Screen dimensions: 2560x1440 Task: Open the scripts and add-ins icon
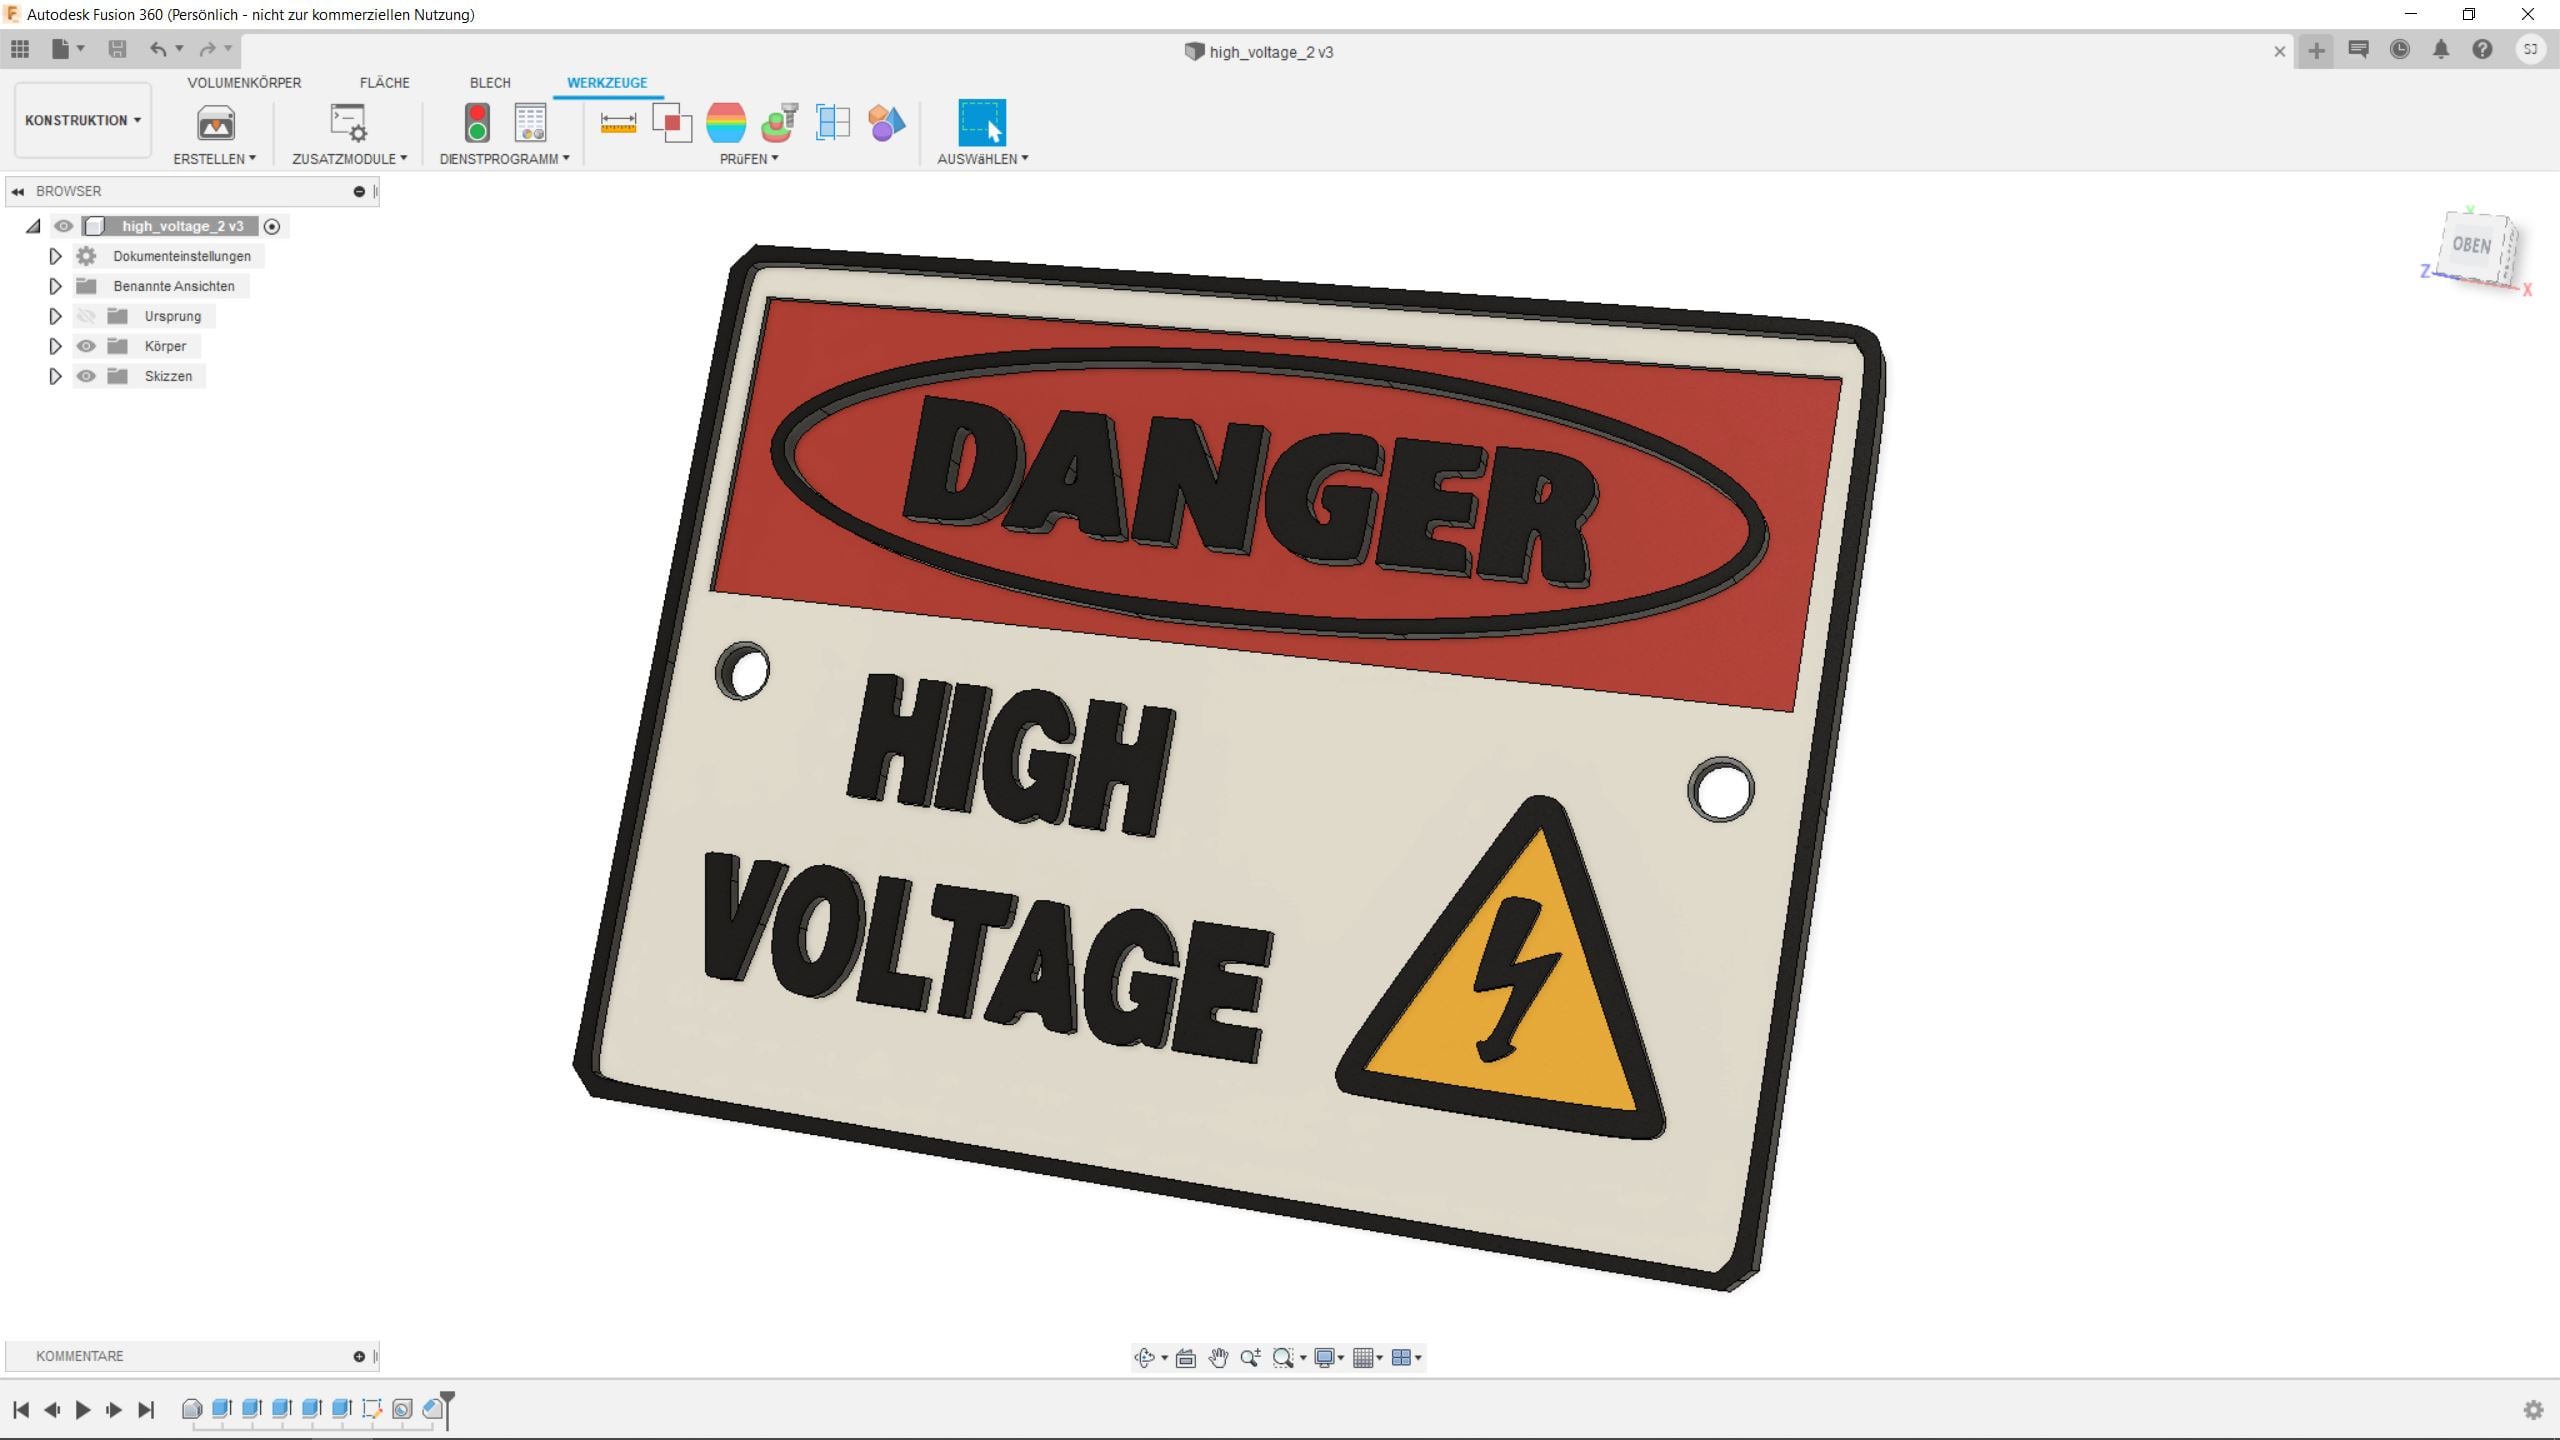[x=349, y=123]
